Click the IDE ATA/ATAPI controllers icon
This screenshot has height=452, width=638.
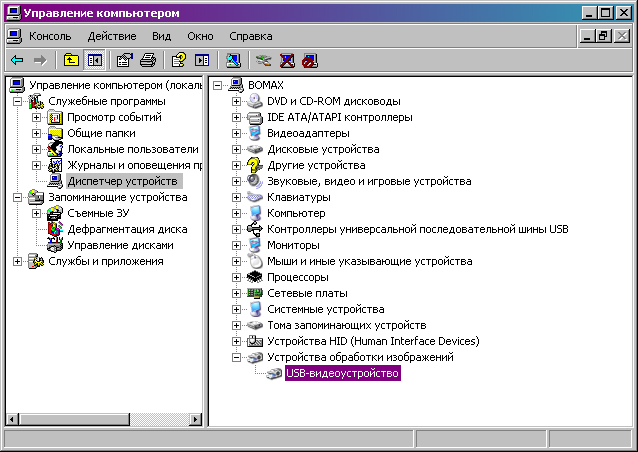tap(255, 117)
